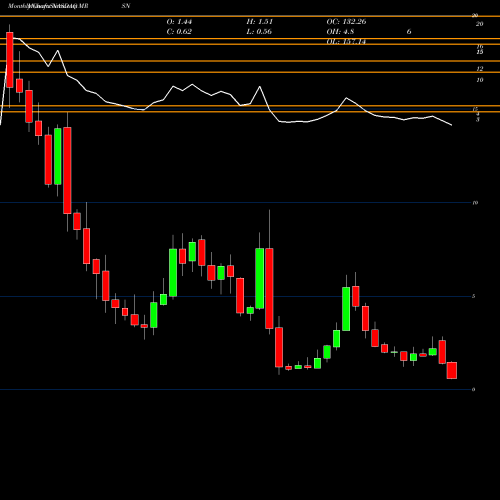This screenshot has width=500, height=500.
Task: Select the low price text L: 0.56
Action: point(259,32)
